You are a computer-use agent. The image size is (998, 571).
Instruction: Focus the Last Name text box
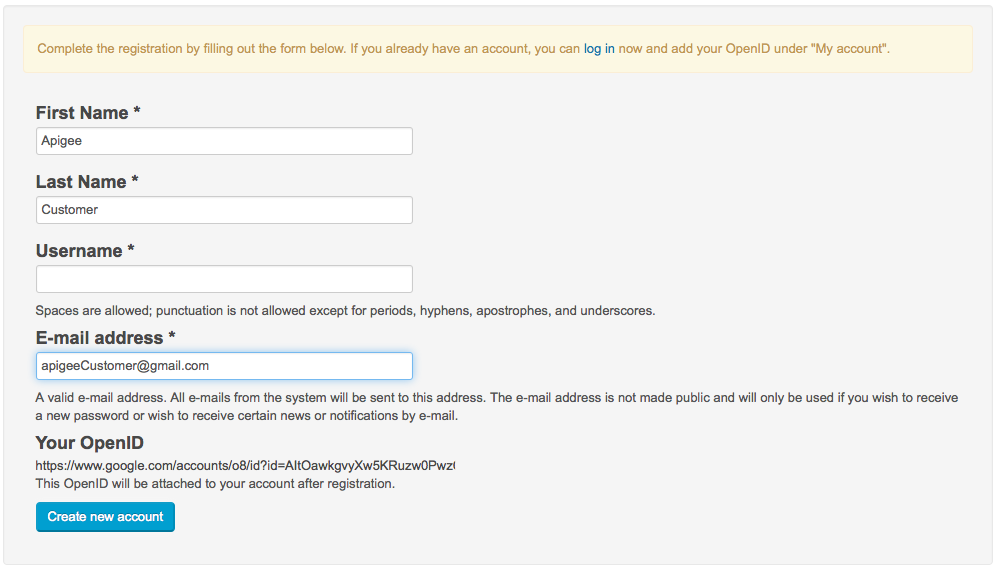point(224,210)
